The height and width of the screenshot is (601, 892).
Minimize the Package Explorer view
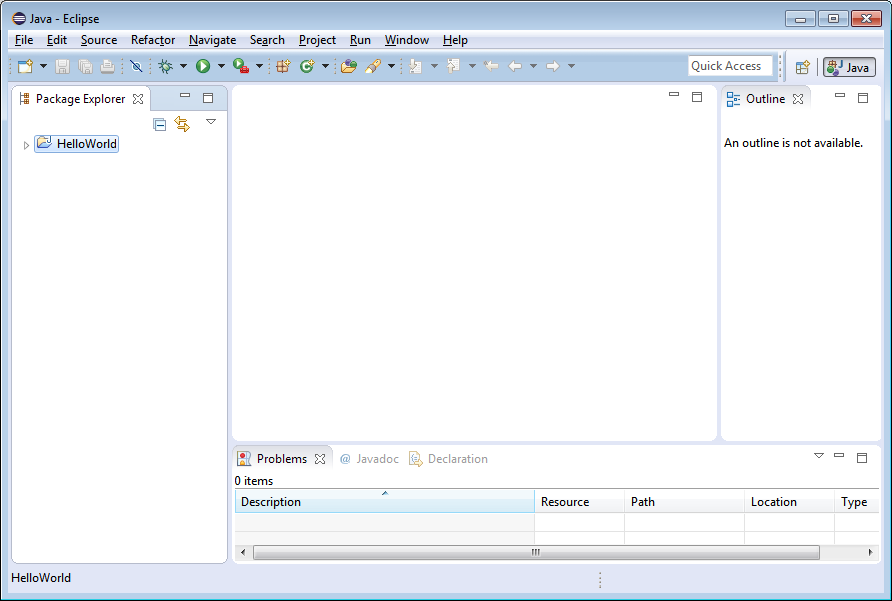(185, 96)
